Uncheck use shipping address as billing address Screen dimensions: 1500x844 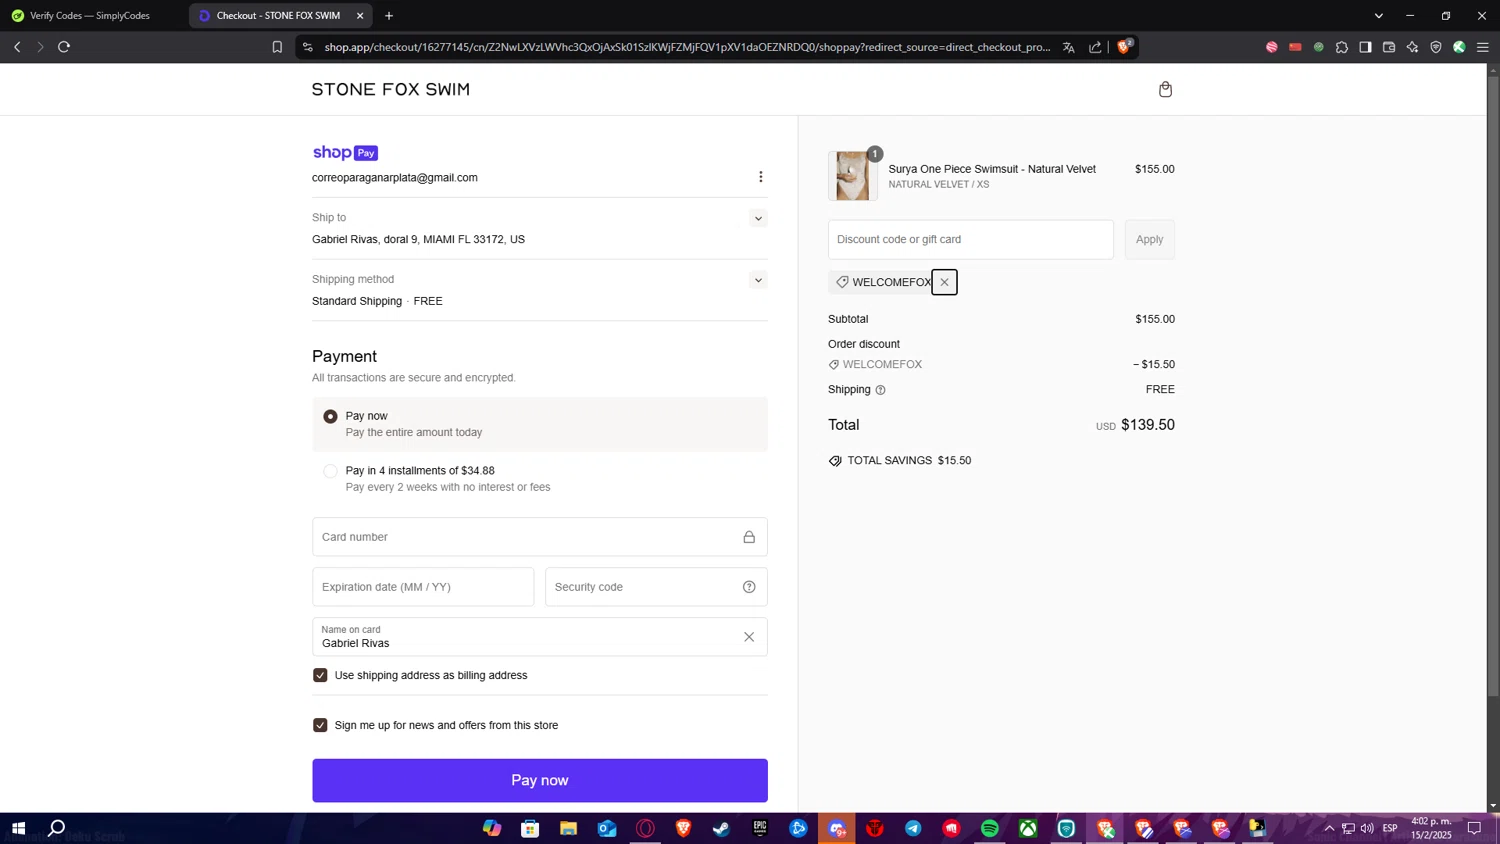(x=320, y=675)
